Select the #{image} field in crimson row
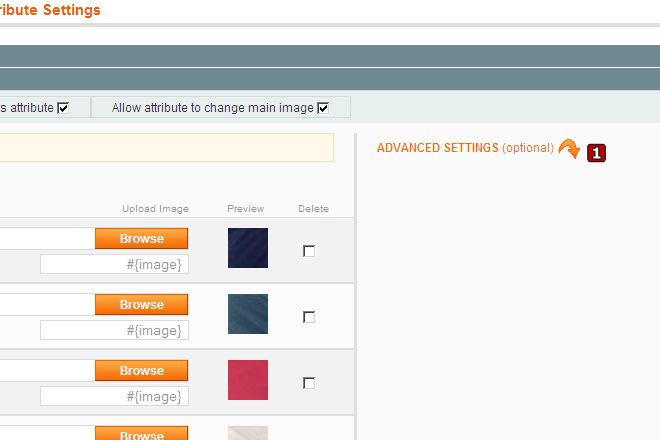The height and width of the screenshot is (440, 660). coord(114,397)
